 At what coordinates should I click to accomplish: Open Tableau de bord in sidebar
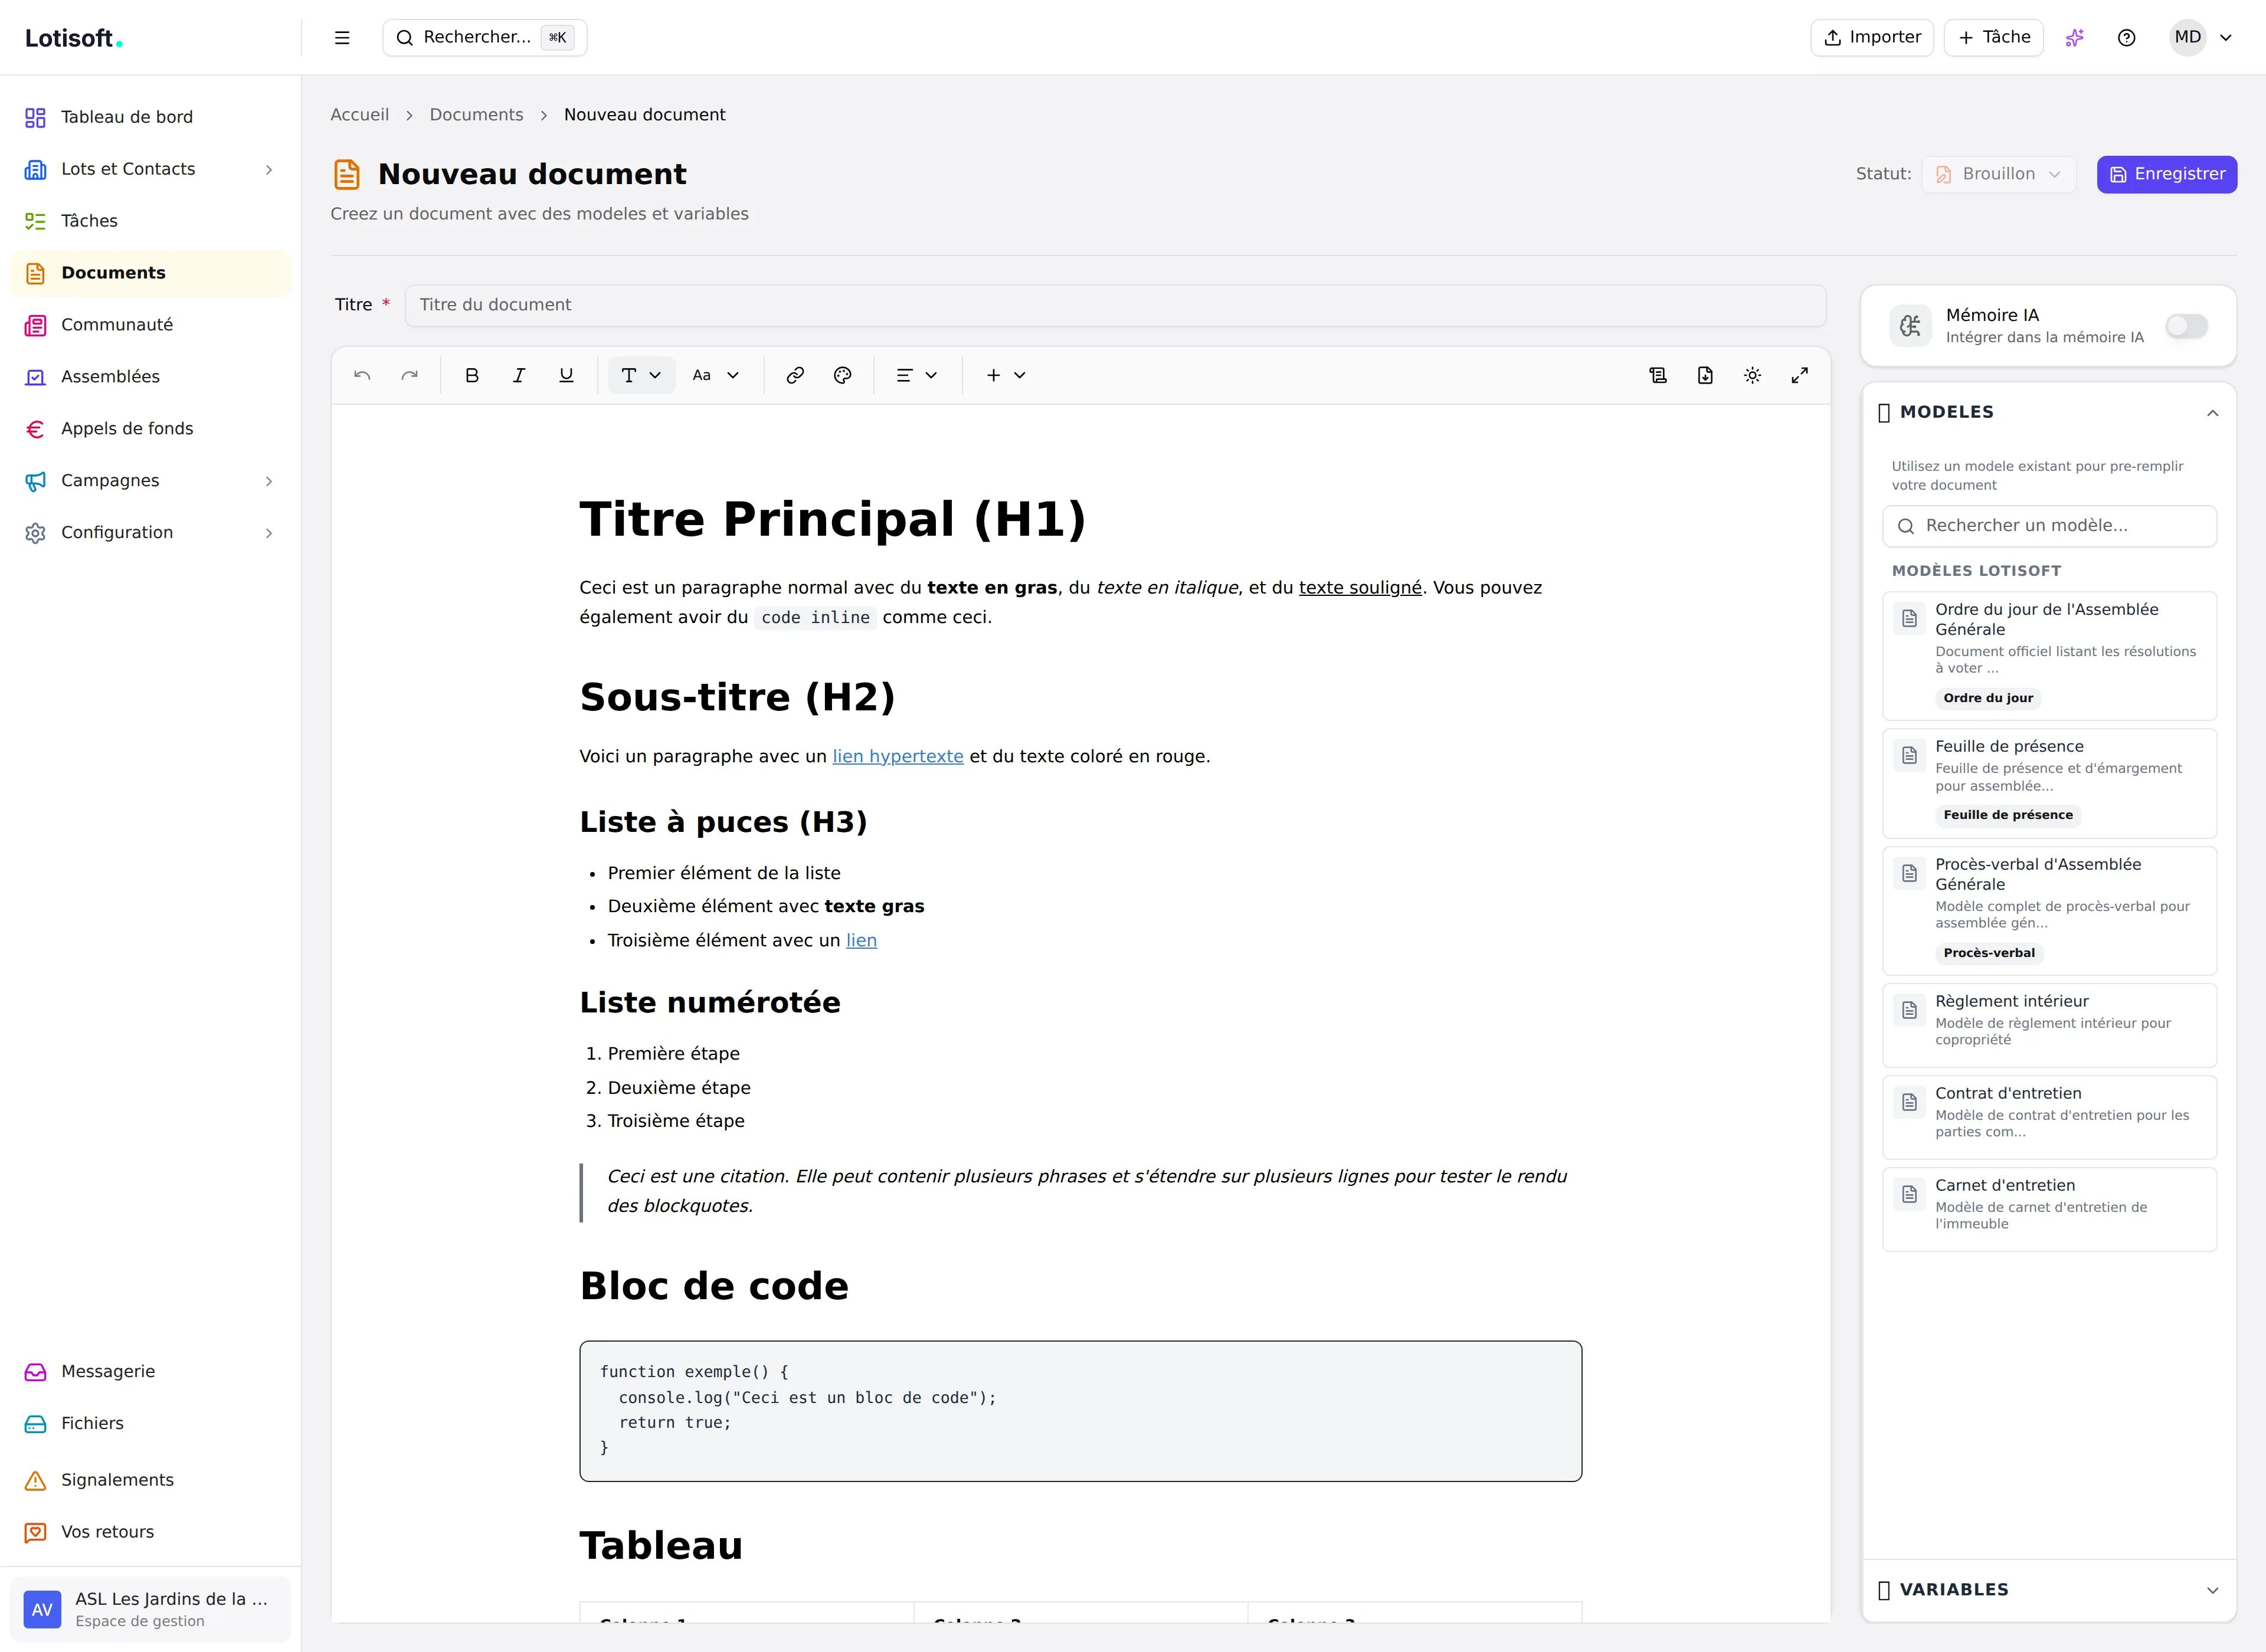[x=150, y=117]
